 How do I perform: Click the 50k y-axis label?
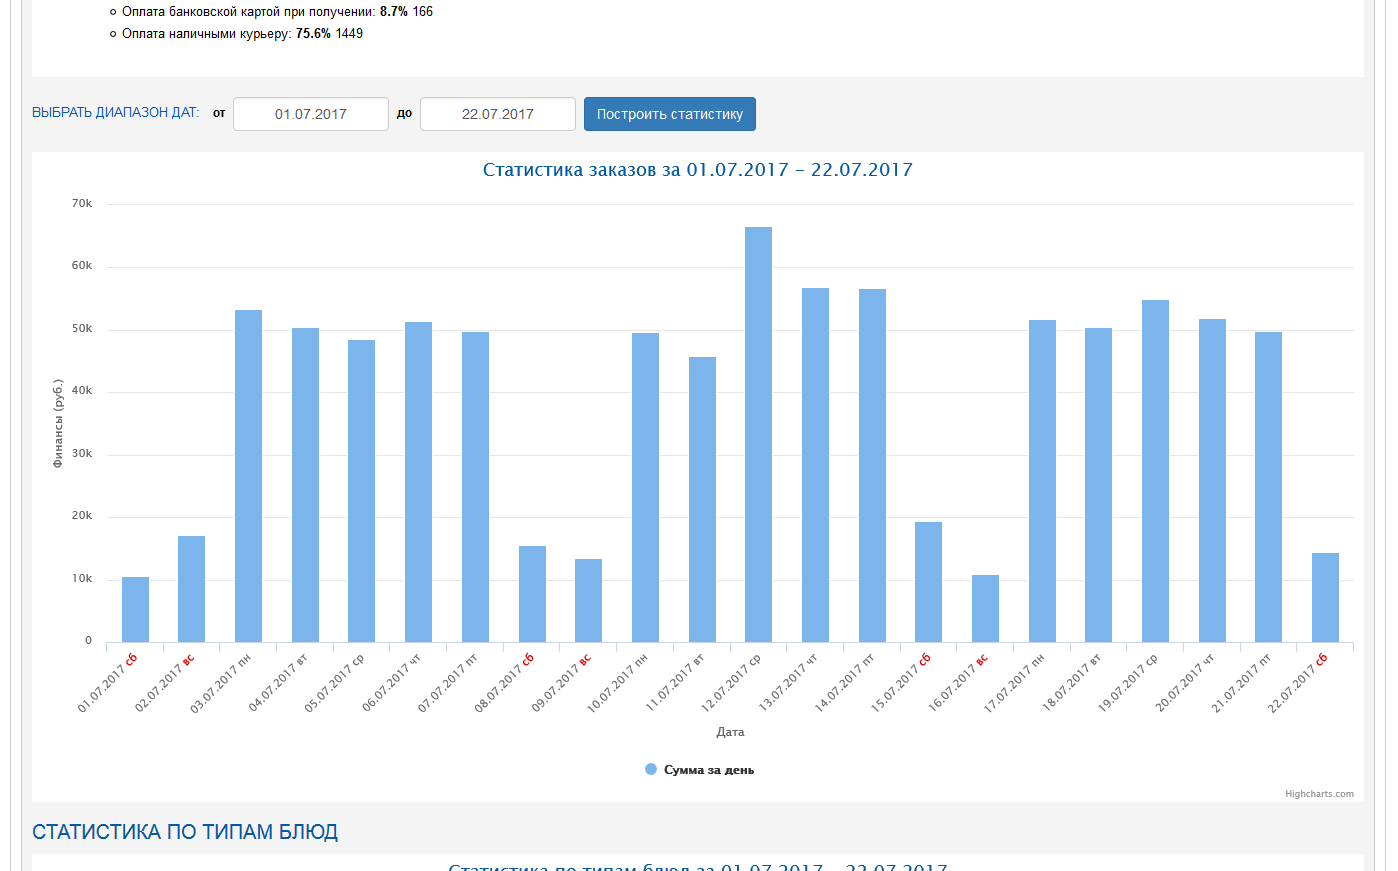(x=82, y=329)
